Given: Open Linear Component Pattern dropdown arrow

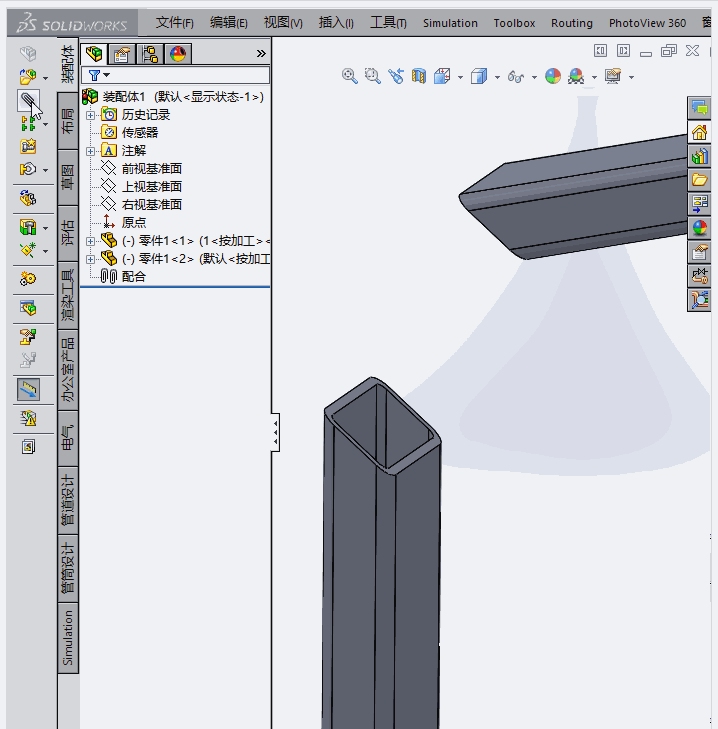Looking at the screenshot, I should [46, 125].
